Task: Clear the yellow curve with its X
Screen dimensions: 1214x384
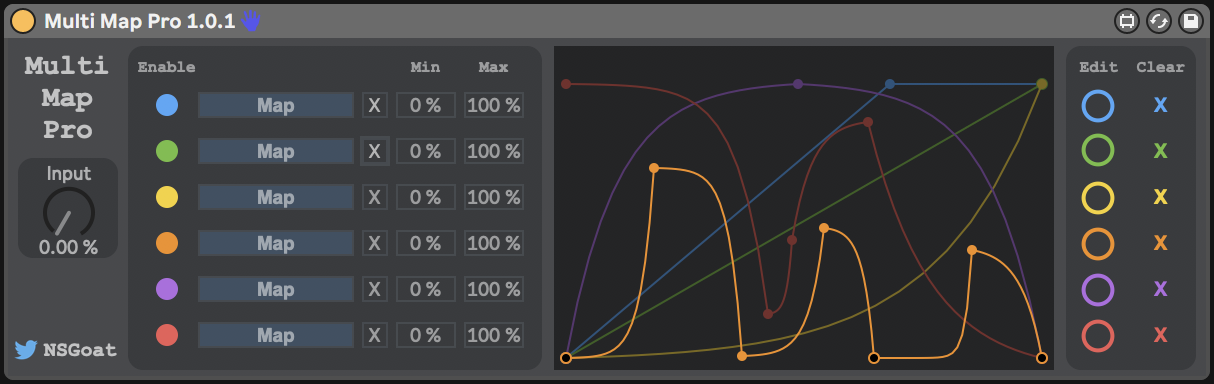Action: 1160,197
